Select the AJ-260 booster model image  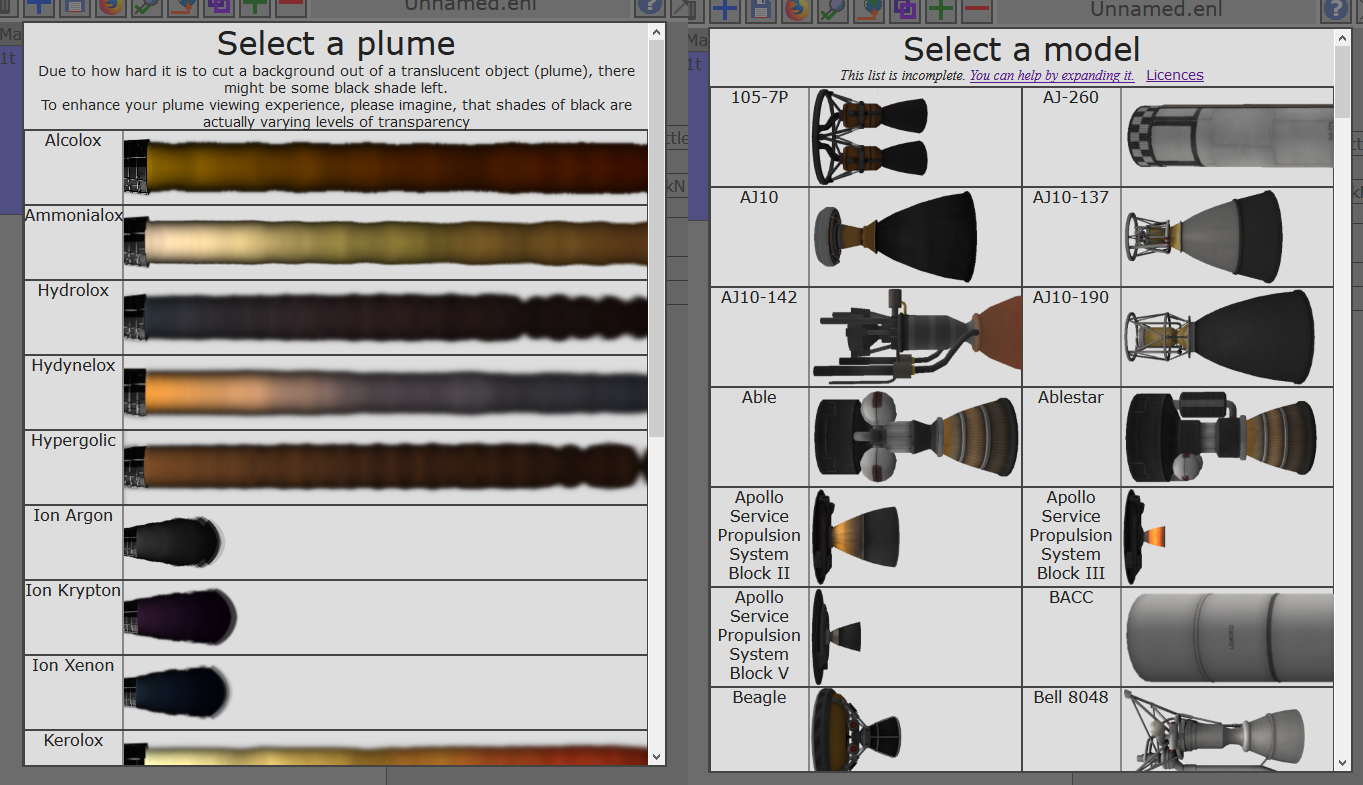pyautogui.click(x=1229, y=137)
